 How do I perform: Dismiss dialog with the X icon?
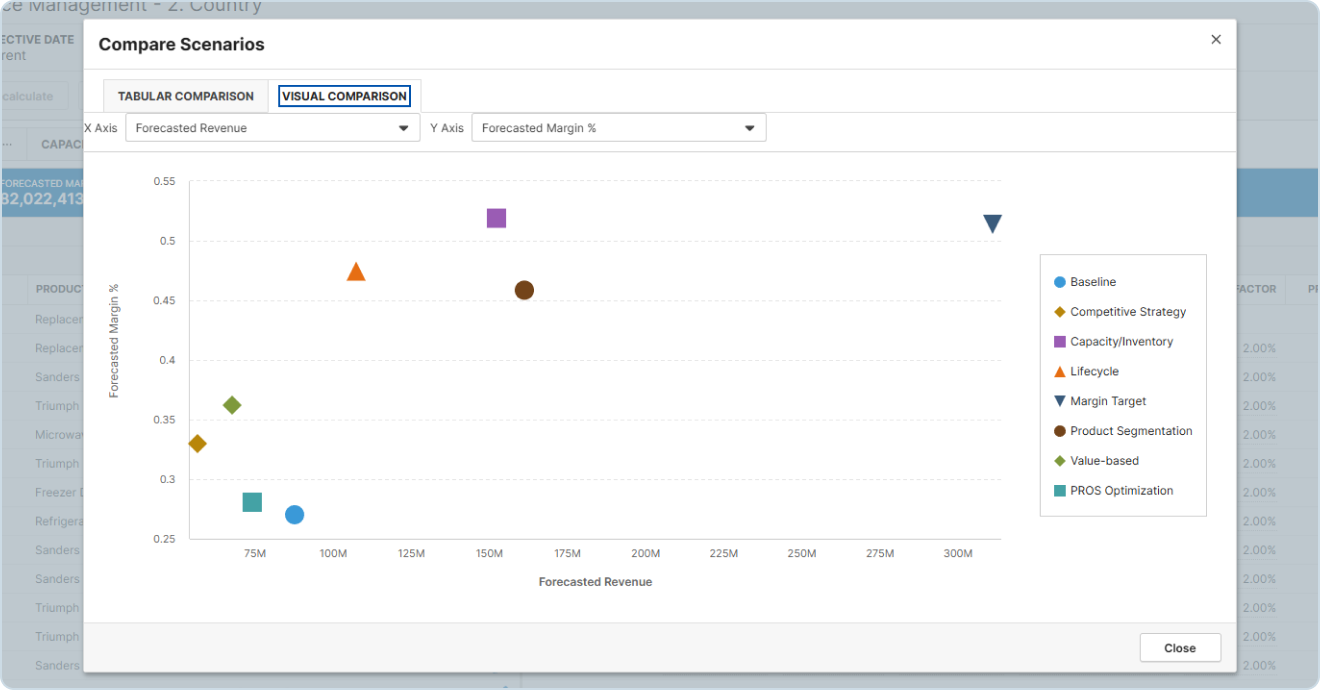pos(1216,40)
